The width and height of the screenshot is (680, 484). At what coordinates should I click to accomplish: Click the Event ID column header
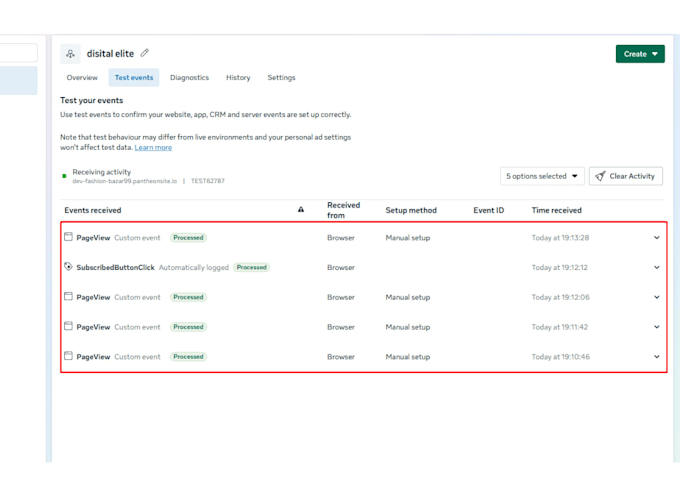point(489,210)
